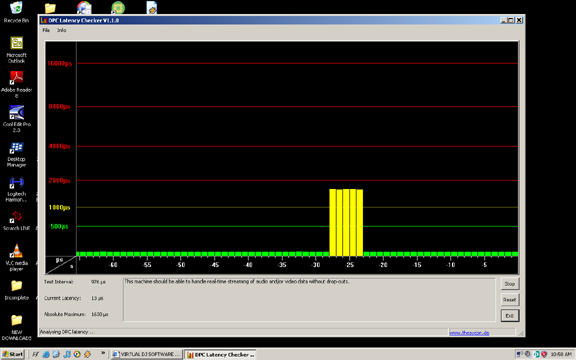Click the Reset button

tap(510, 300)
